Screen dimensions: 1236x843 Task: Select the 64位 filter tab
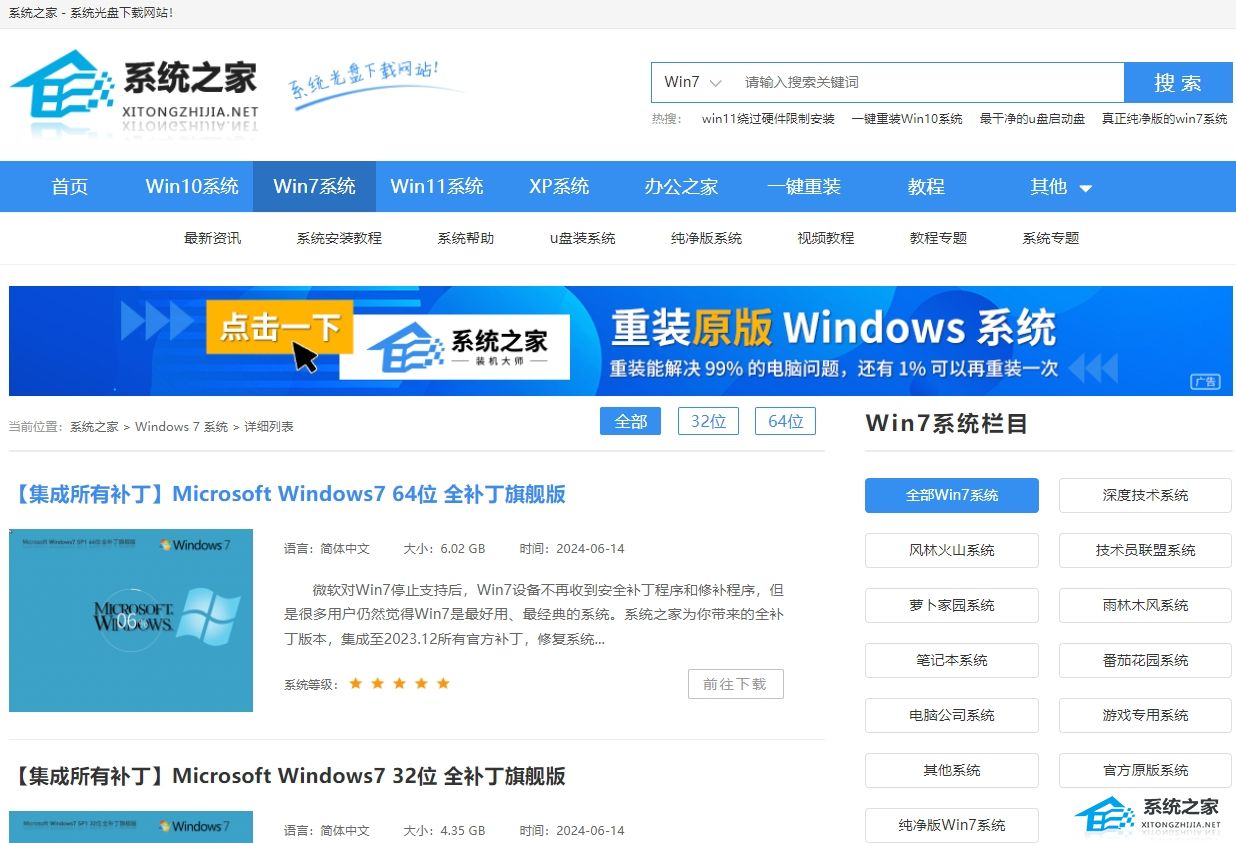(x=785, y=421)
